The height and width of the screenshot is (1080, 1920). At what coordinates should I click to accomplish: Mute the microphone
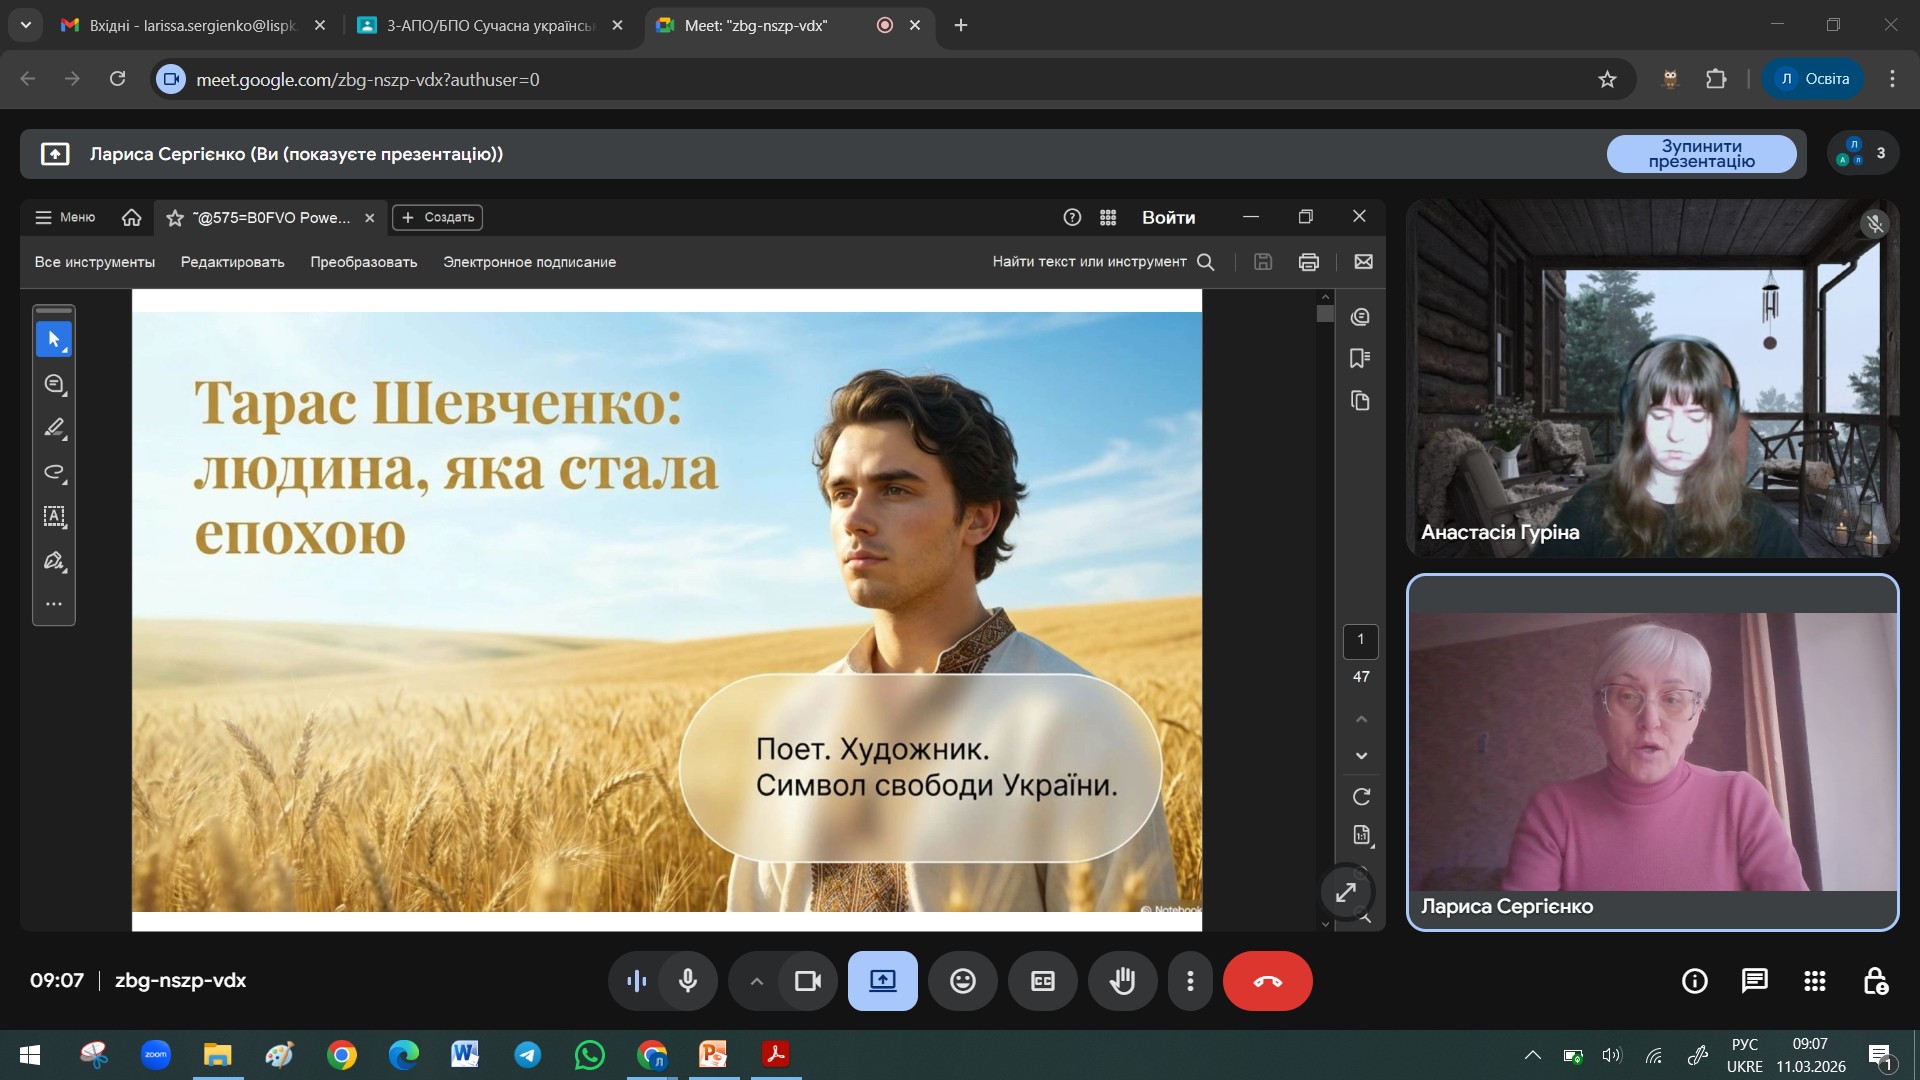(688, 981)
